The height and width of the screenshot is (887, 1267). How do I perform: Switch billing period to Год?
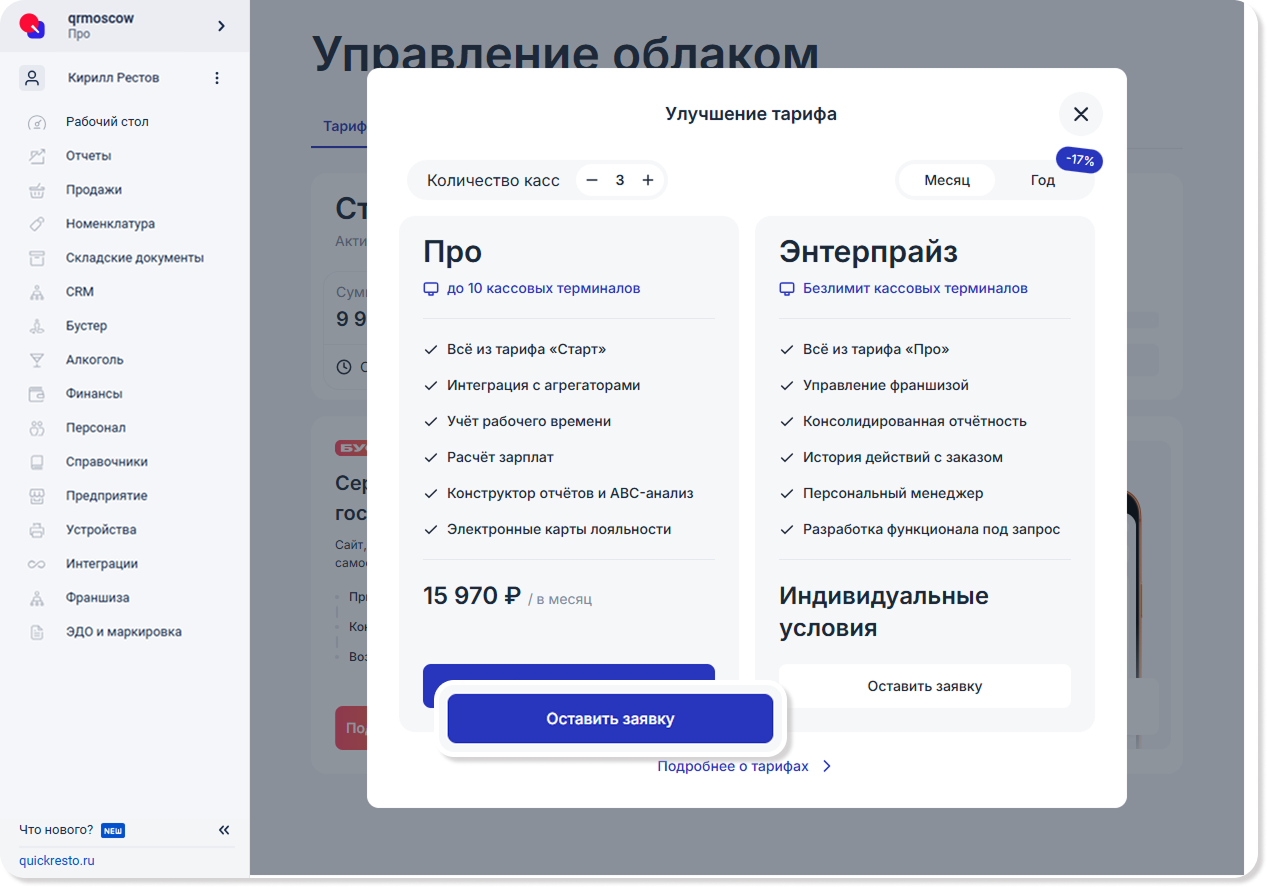(1043, 180)
